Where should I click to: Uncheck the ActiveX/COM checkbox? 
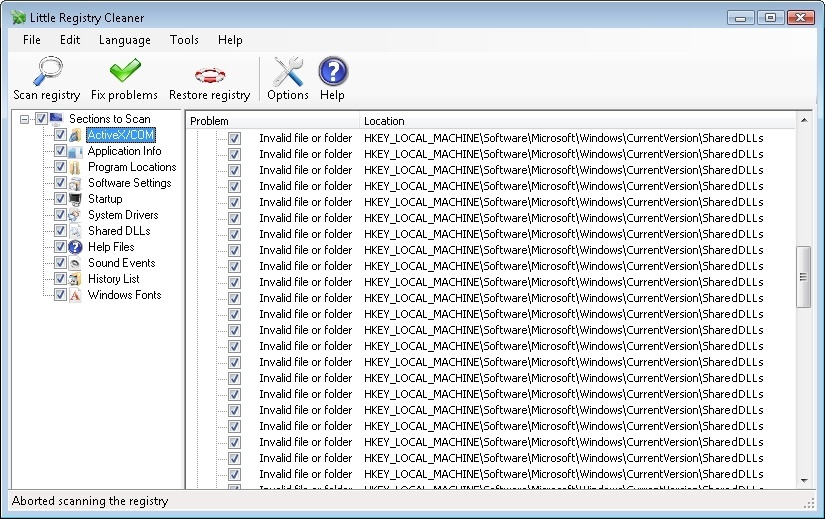click(x=60, y=135)
